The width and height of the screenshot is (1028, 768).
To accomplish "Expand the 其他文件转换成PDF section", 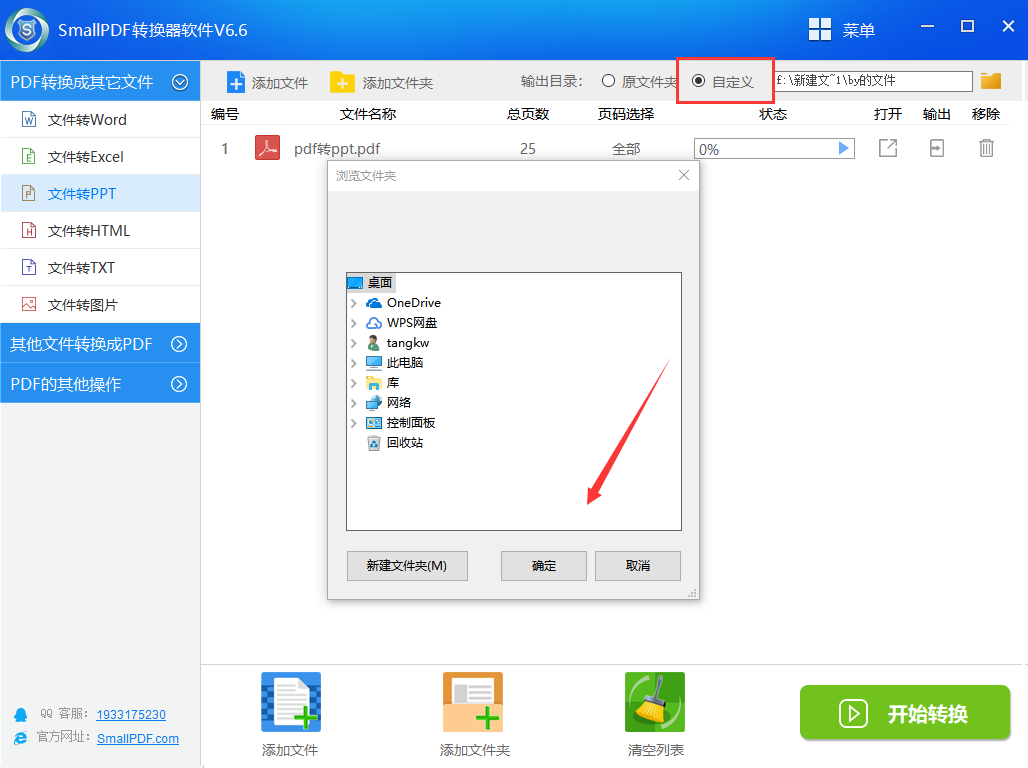I will (180, 344).
